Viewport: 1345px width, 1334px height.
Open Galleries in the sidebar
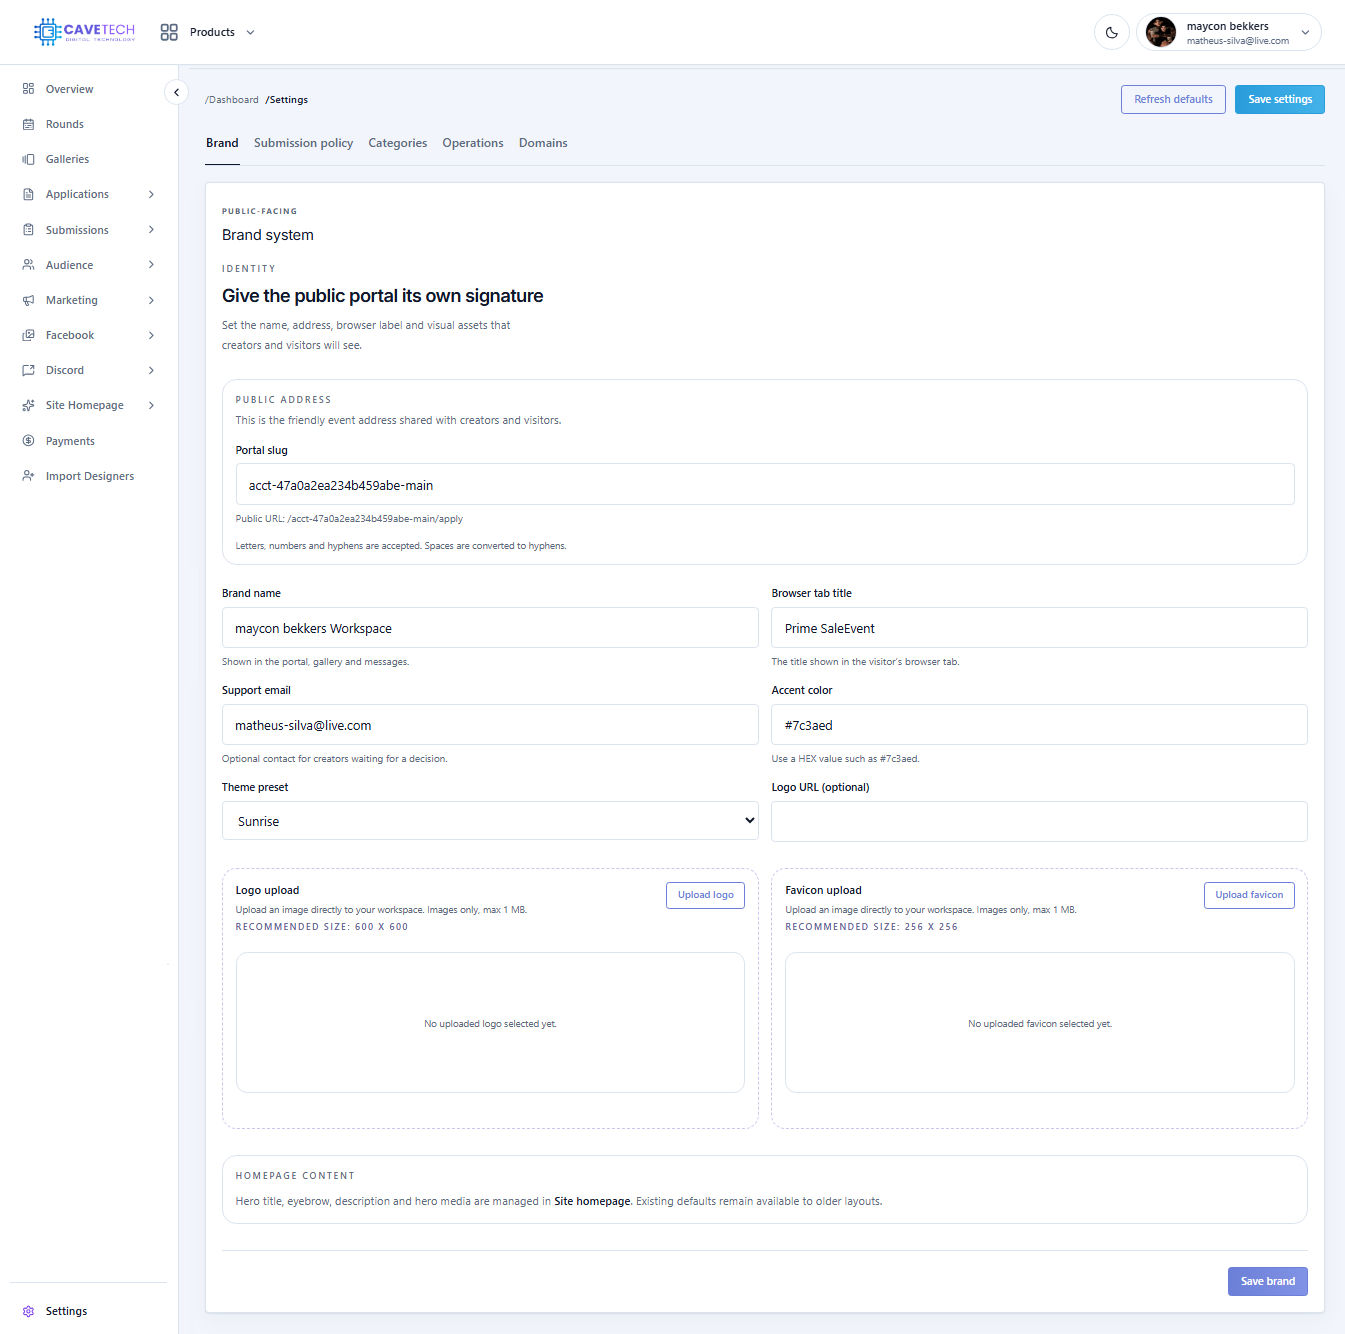click(67, 159)
